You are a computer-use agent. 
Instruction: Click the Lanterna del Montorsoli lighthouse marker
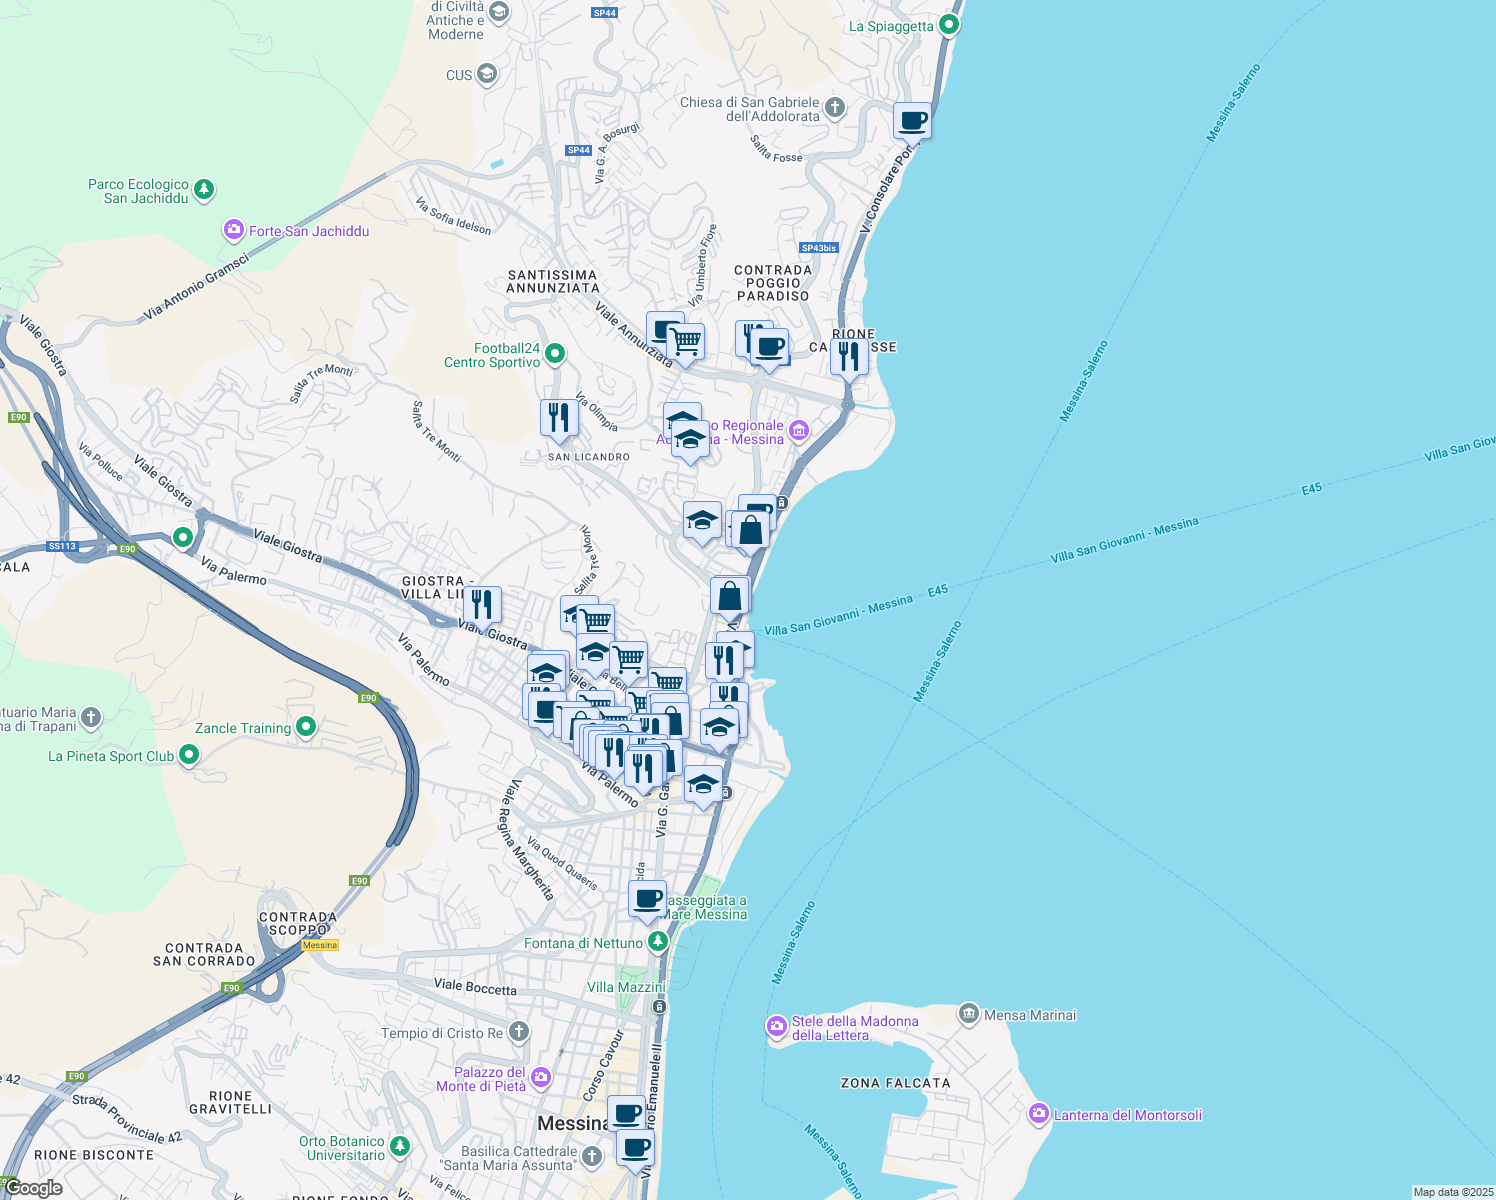click(1037, 1114)
